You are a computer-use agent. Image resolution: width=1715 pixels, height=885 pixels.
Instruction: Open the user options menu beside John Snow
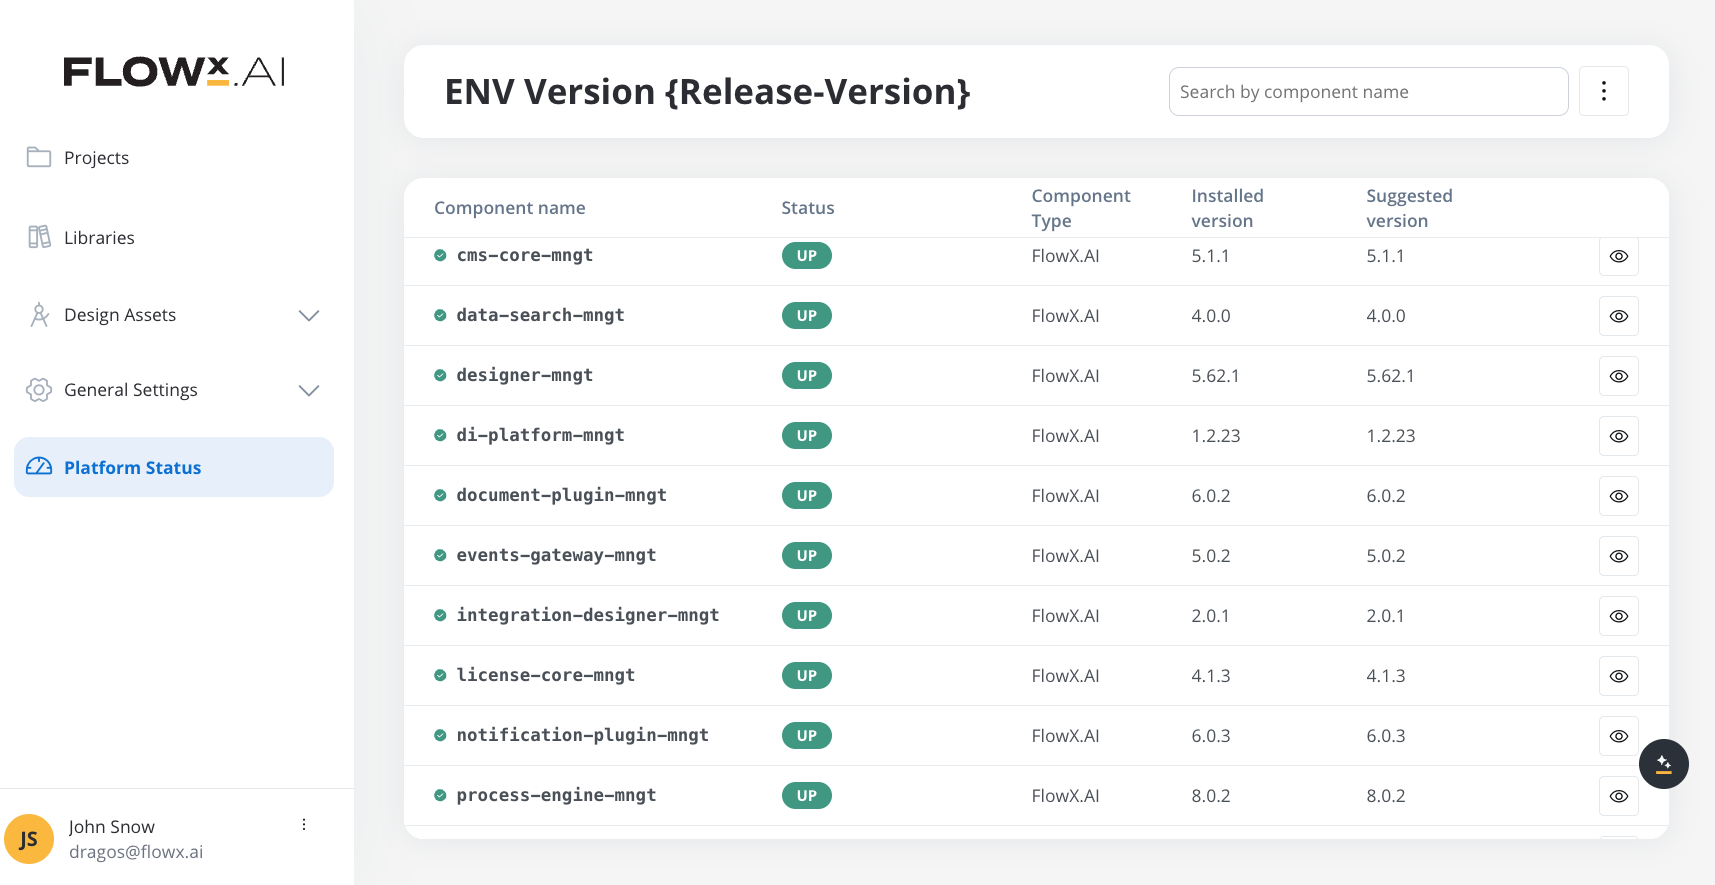pos(304,825)
